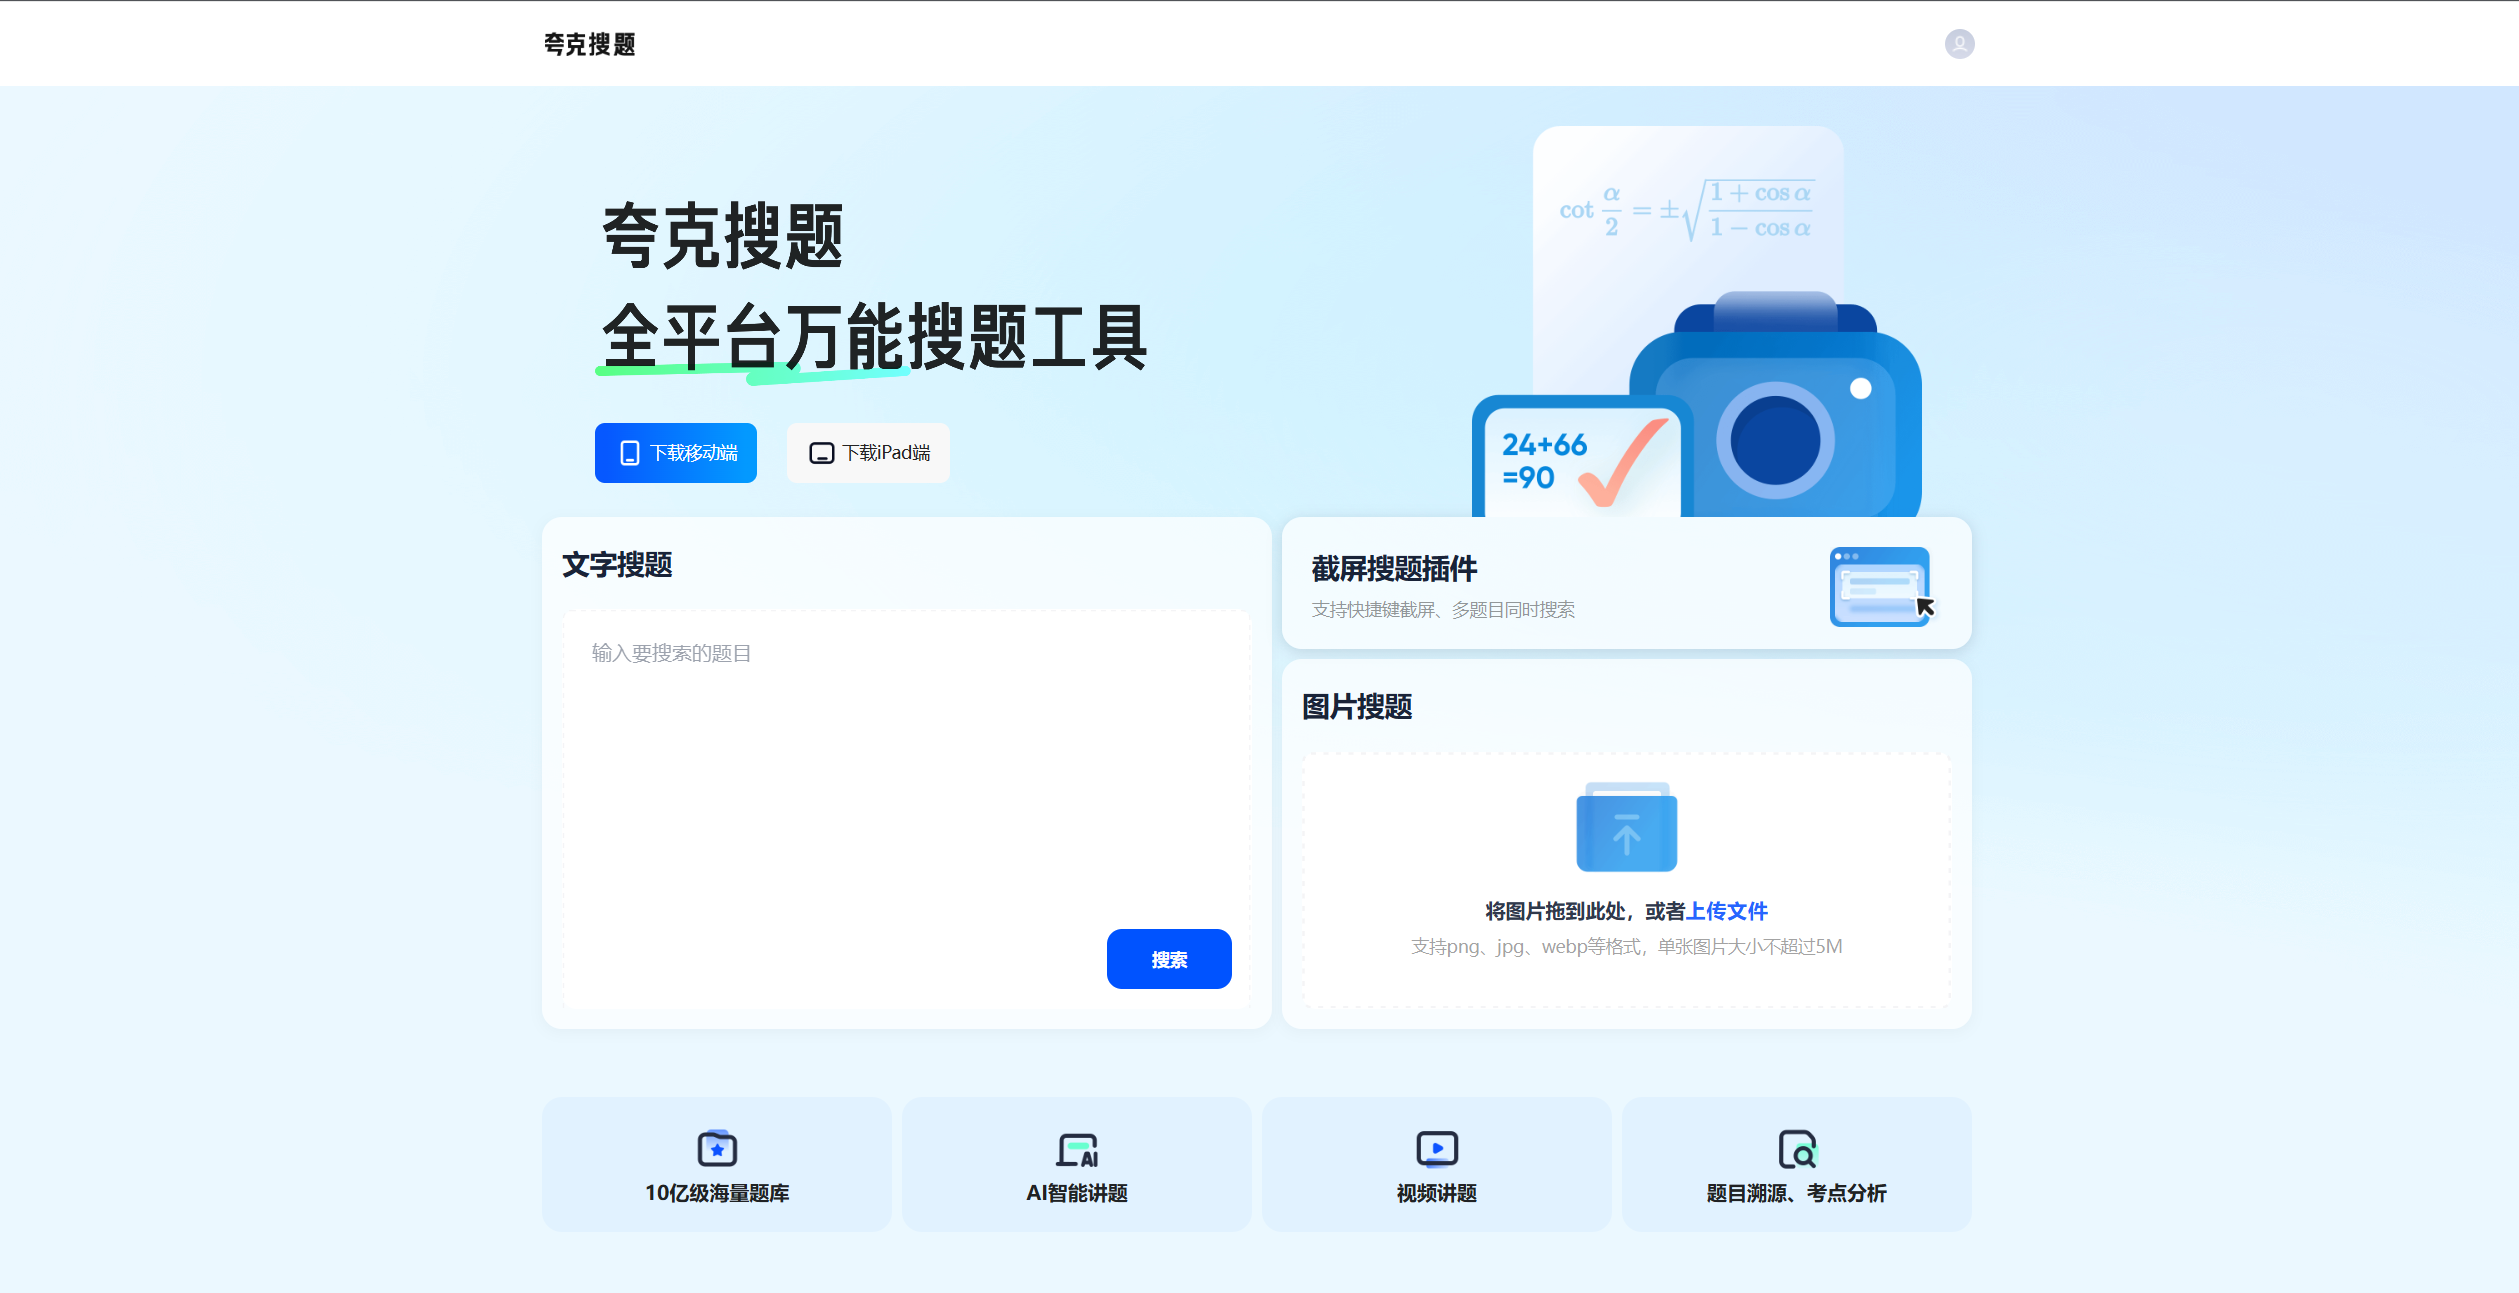
Task: Click the user avatar icon top right
Action: coord(1958,43)
